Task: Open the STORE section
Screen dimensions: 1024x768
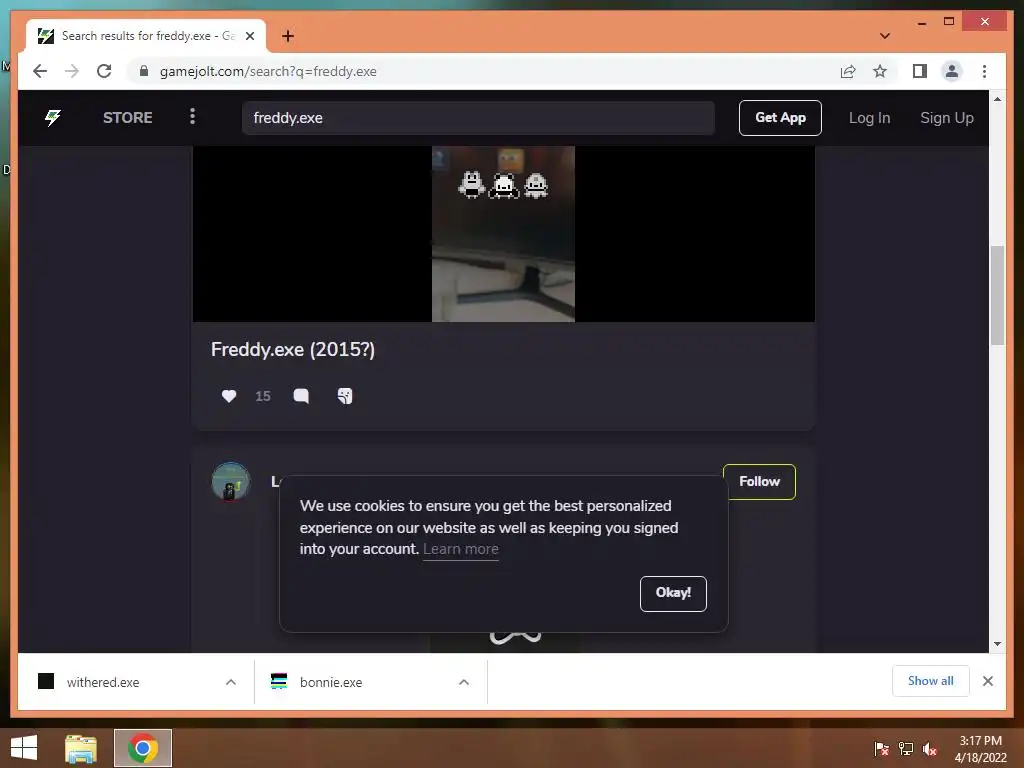Action: click(127, 118)
